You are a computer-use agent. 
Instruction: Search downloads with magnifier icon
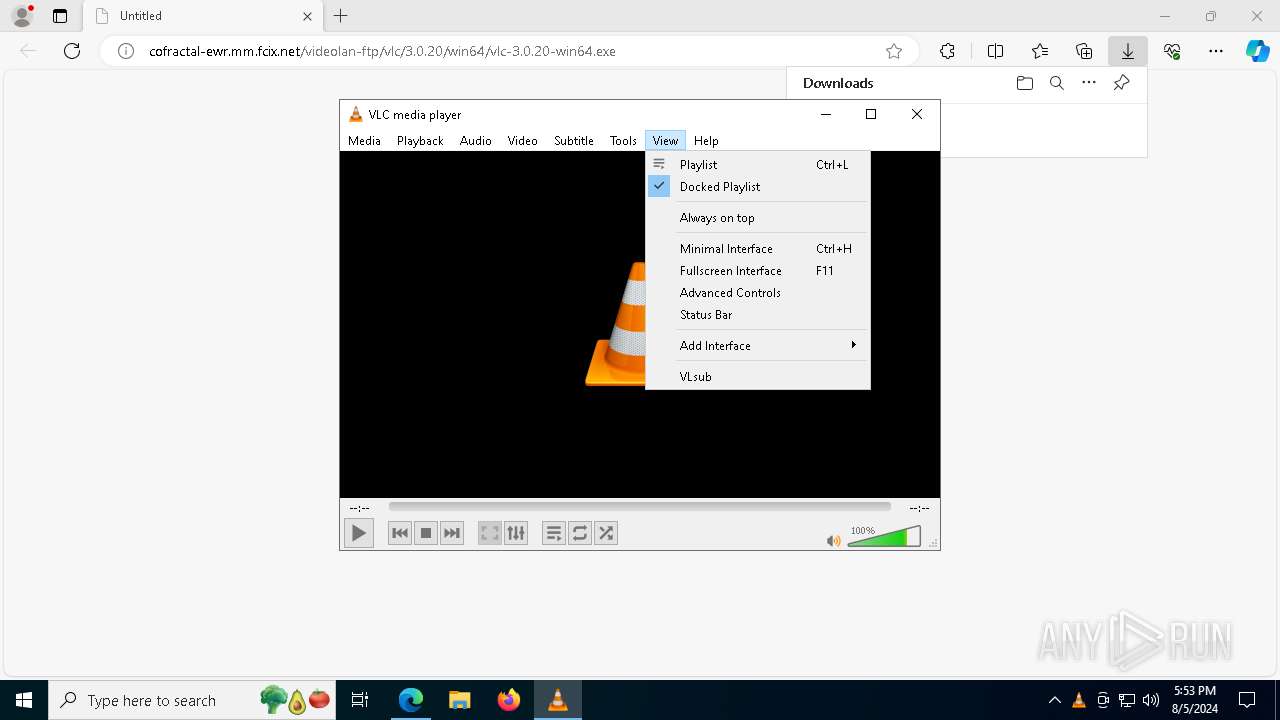coord(1056,83)
